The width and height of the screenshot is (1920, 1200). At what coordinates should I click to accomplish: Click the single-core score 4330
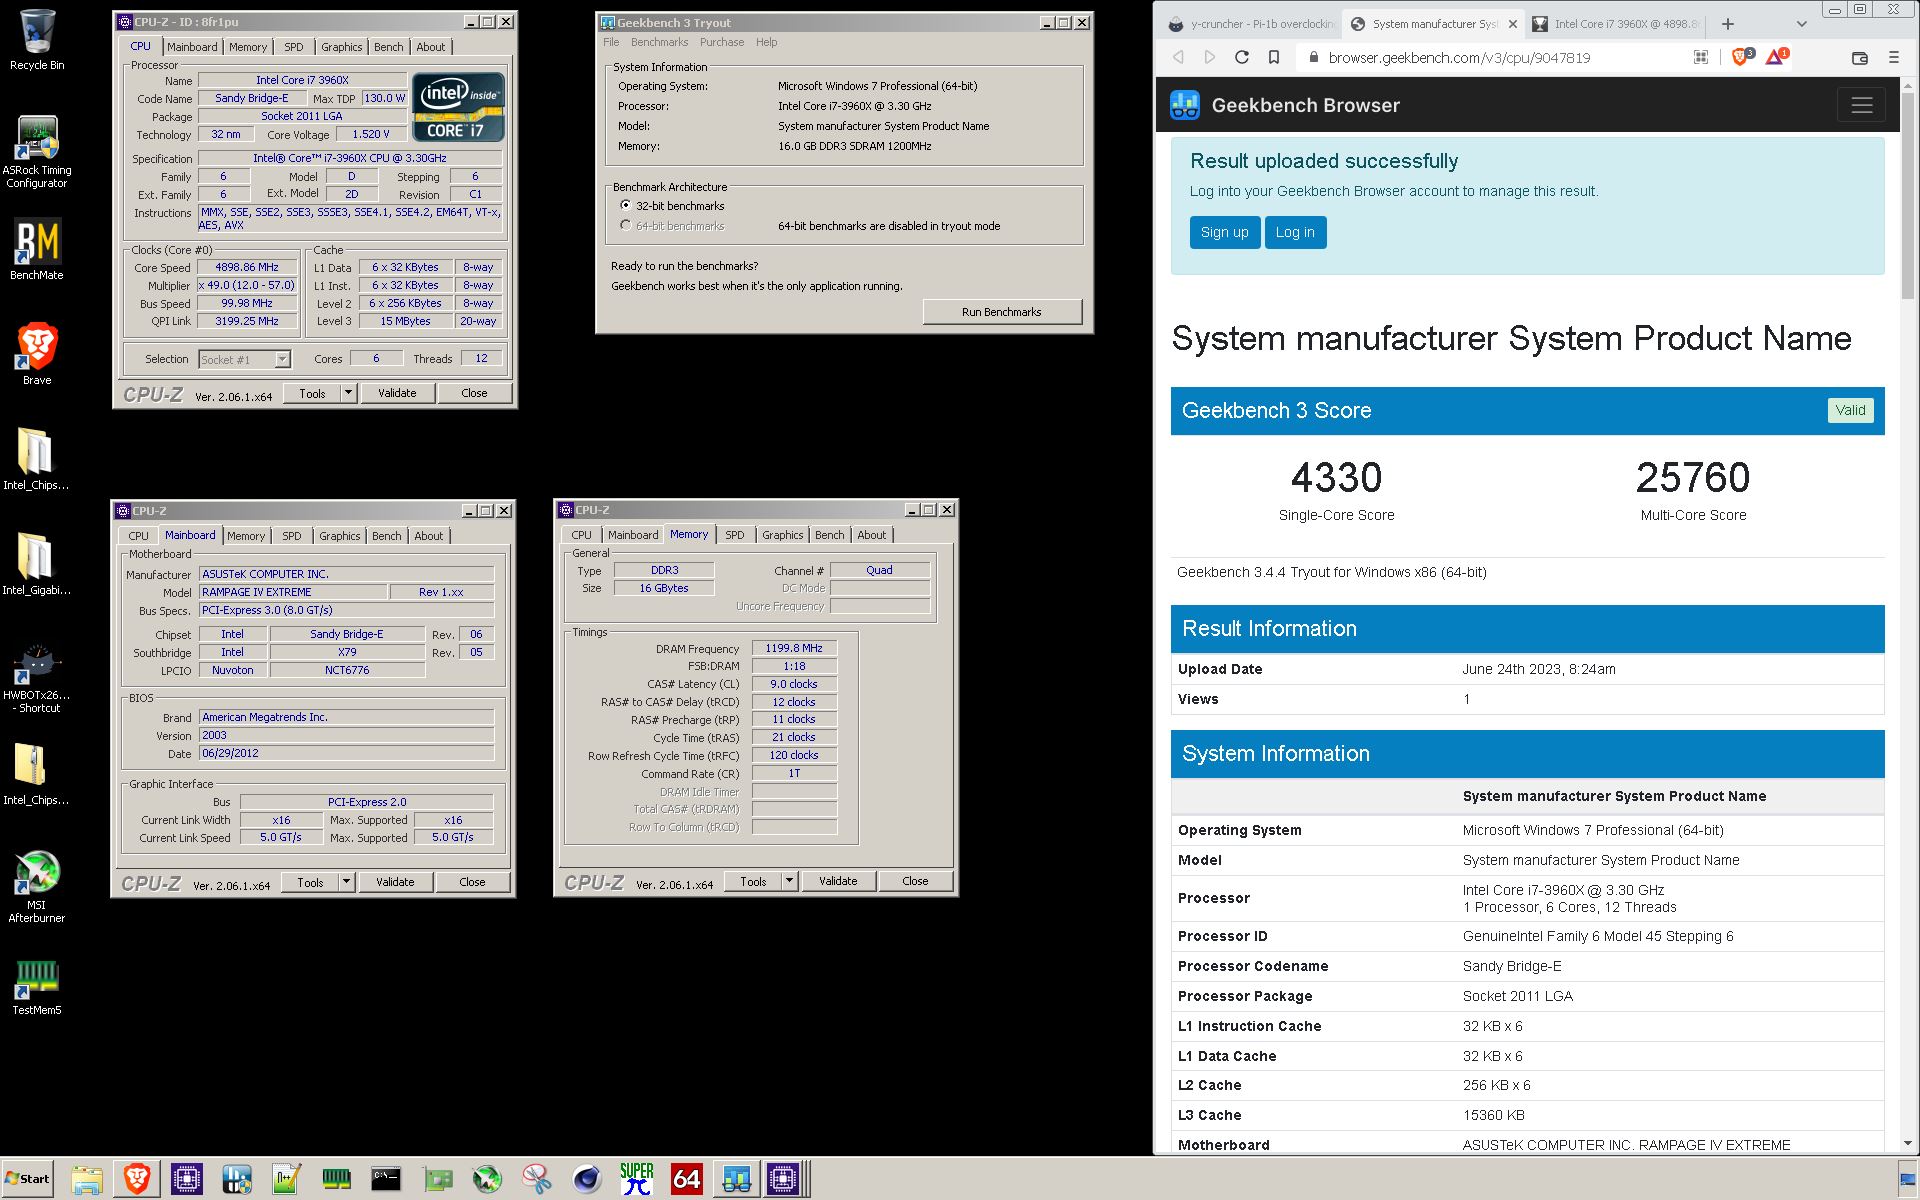click(x=1336, y=478)
